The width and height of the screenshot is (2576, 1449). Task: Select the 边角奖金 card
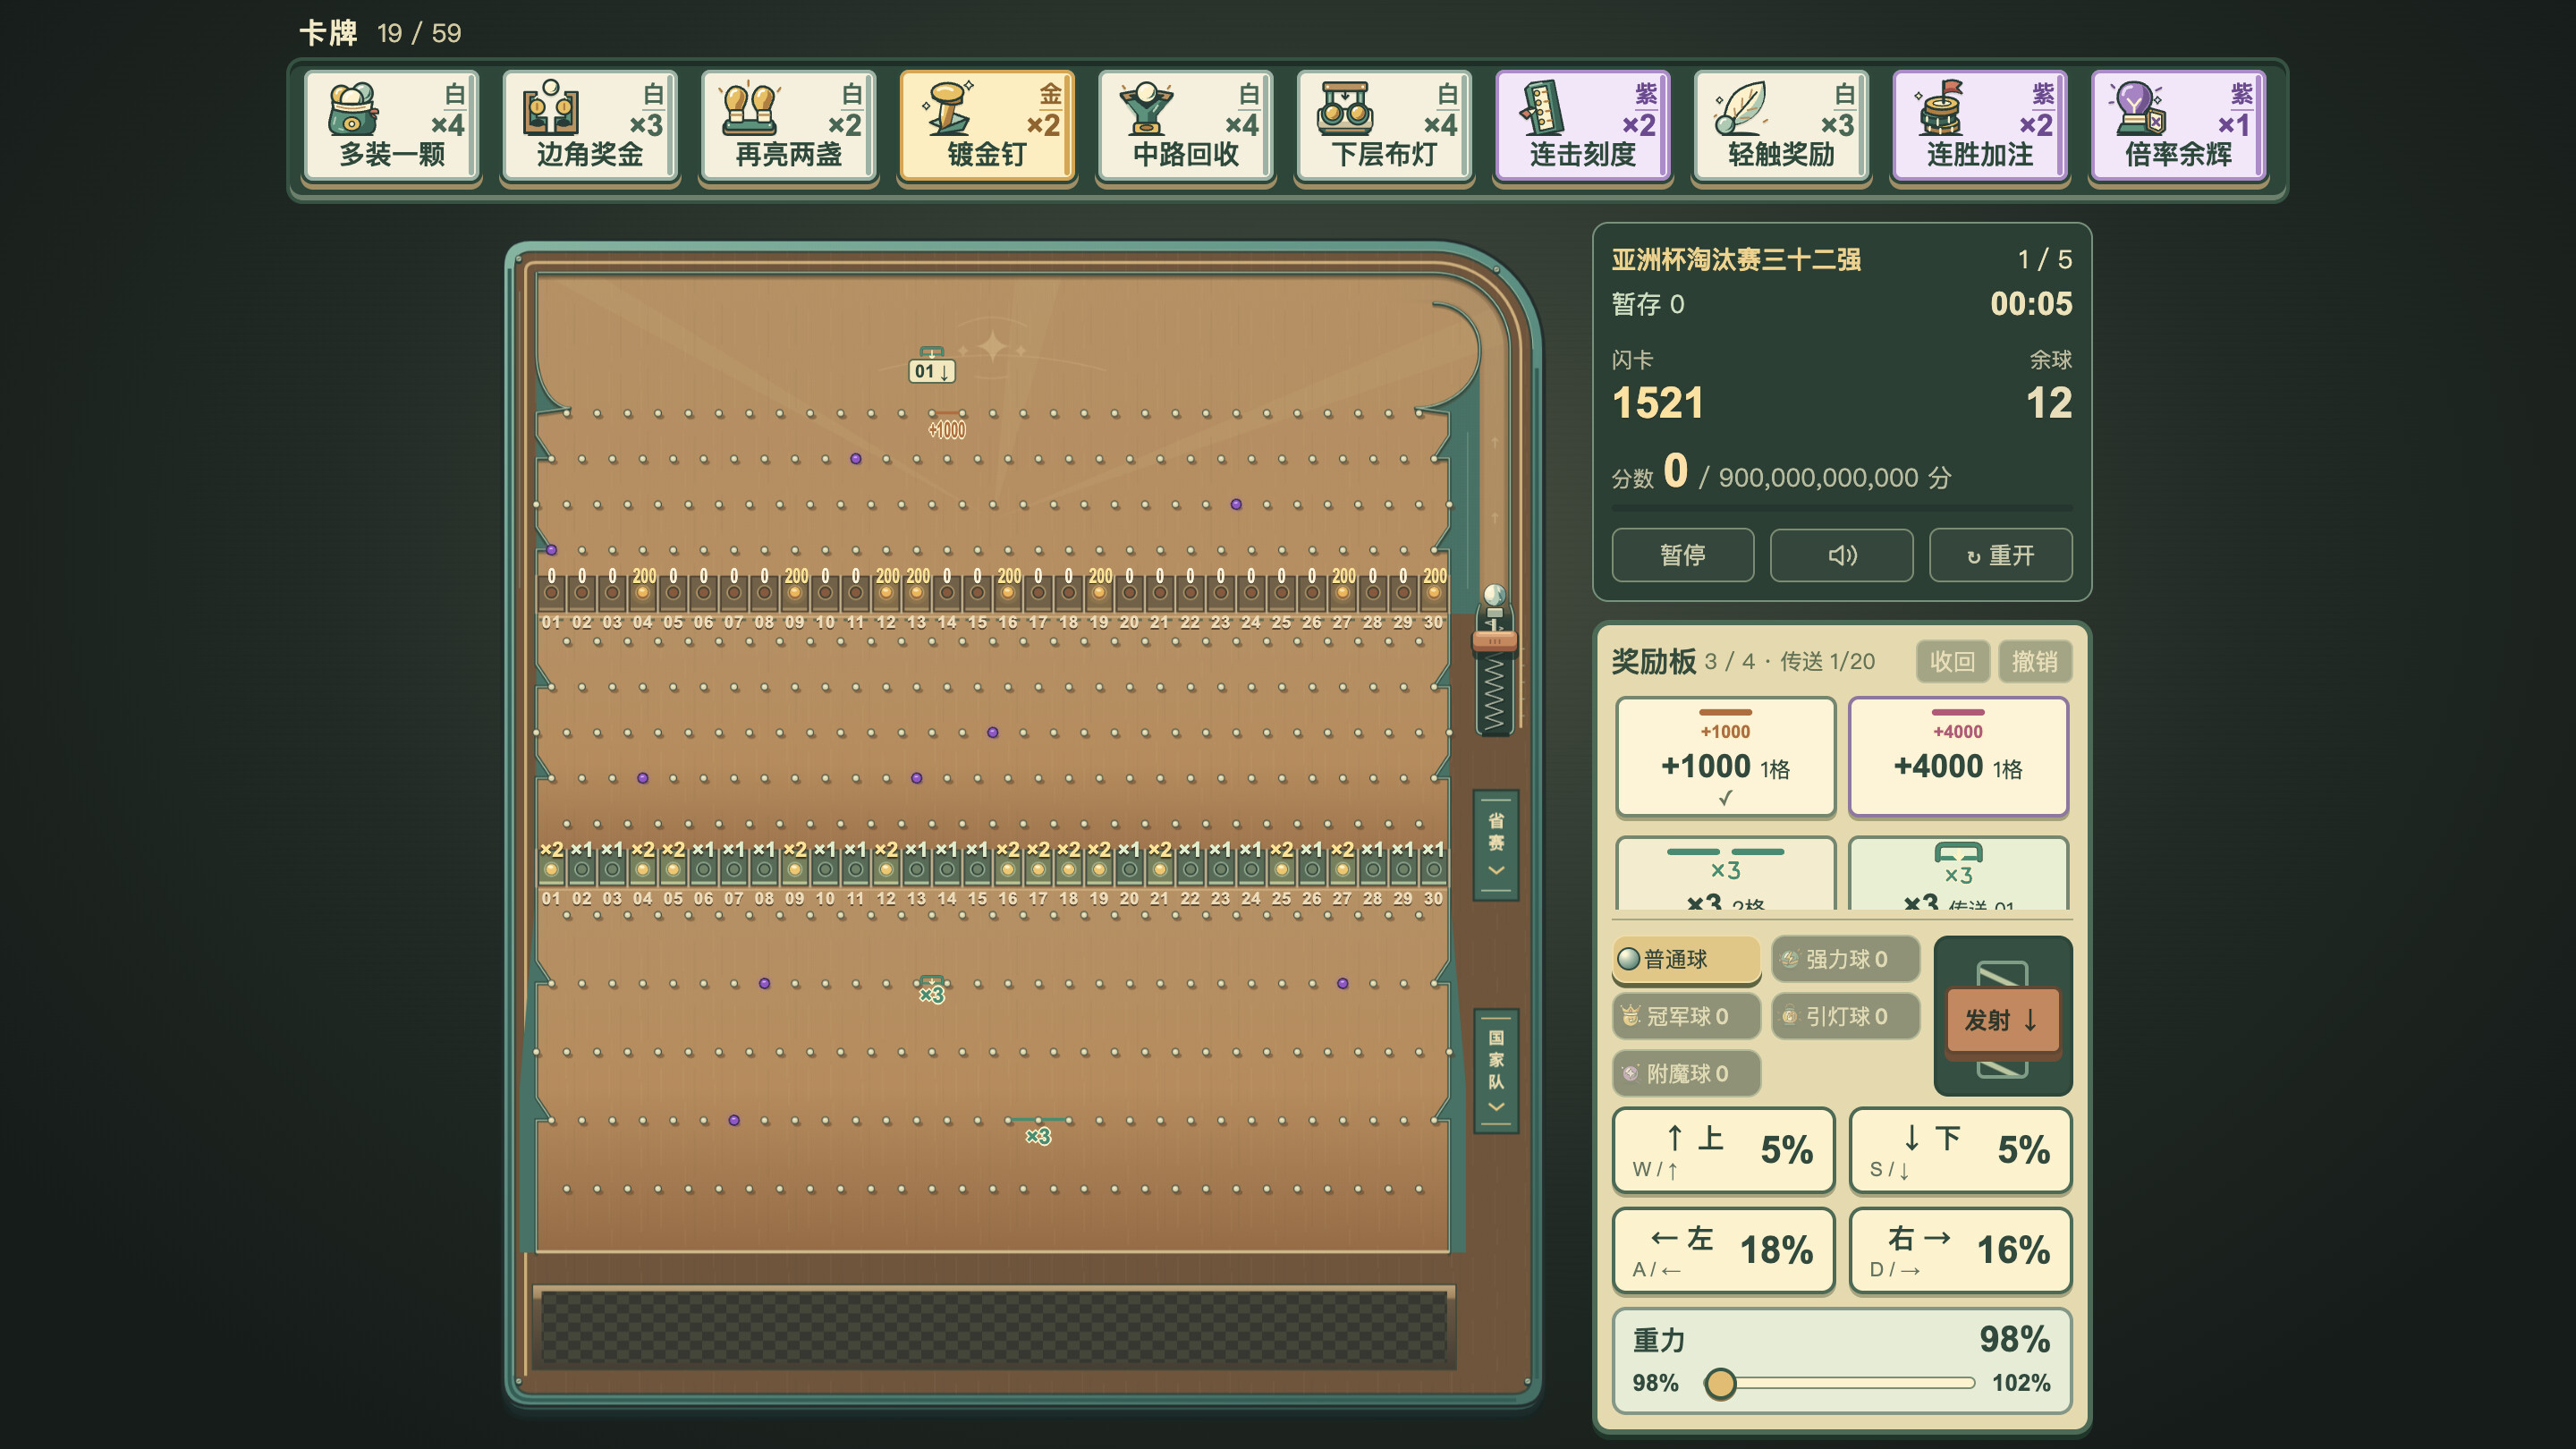[590, 126]
